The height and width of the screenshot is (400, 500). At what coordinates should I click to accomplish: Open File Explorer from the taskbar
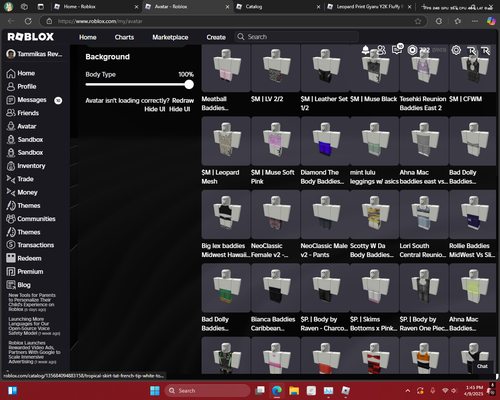point(294,391)
